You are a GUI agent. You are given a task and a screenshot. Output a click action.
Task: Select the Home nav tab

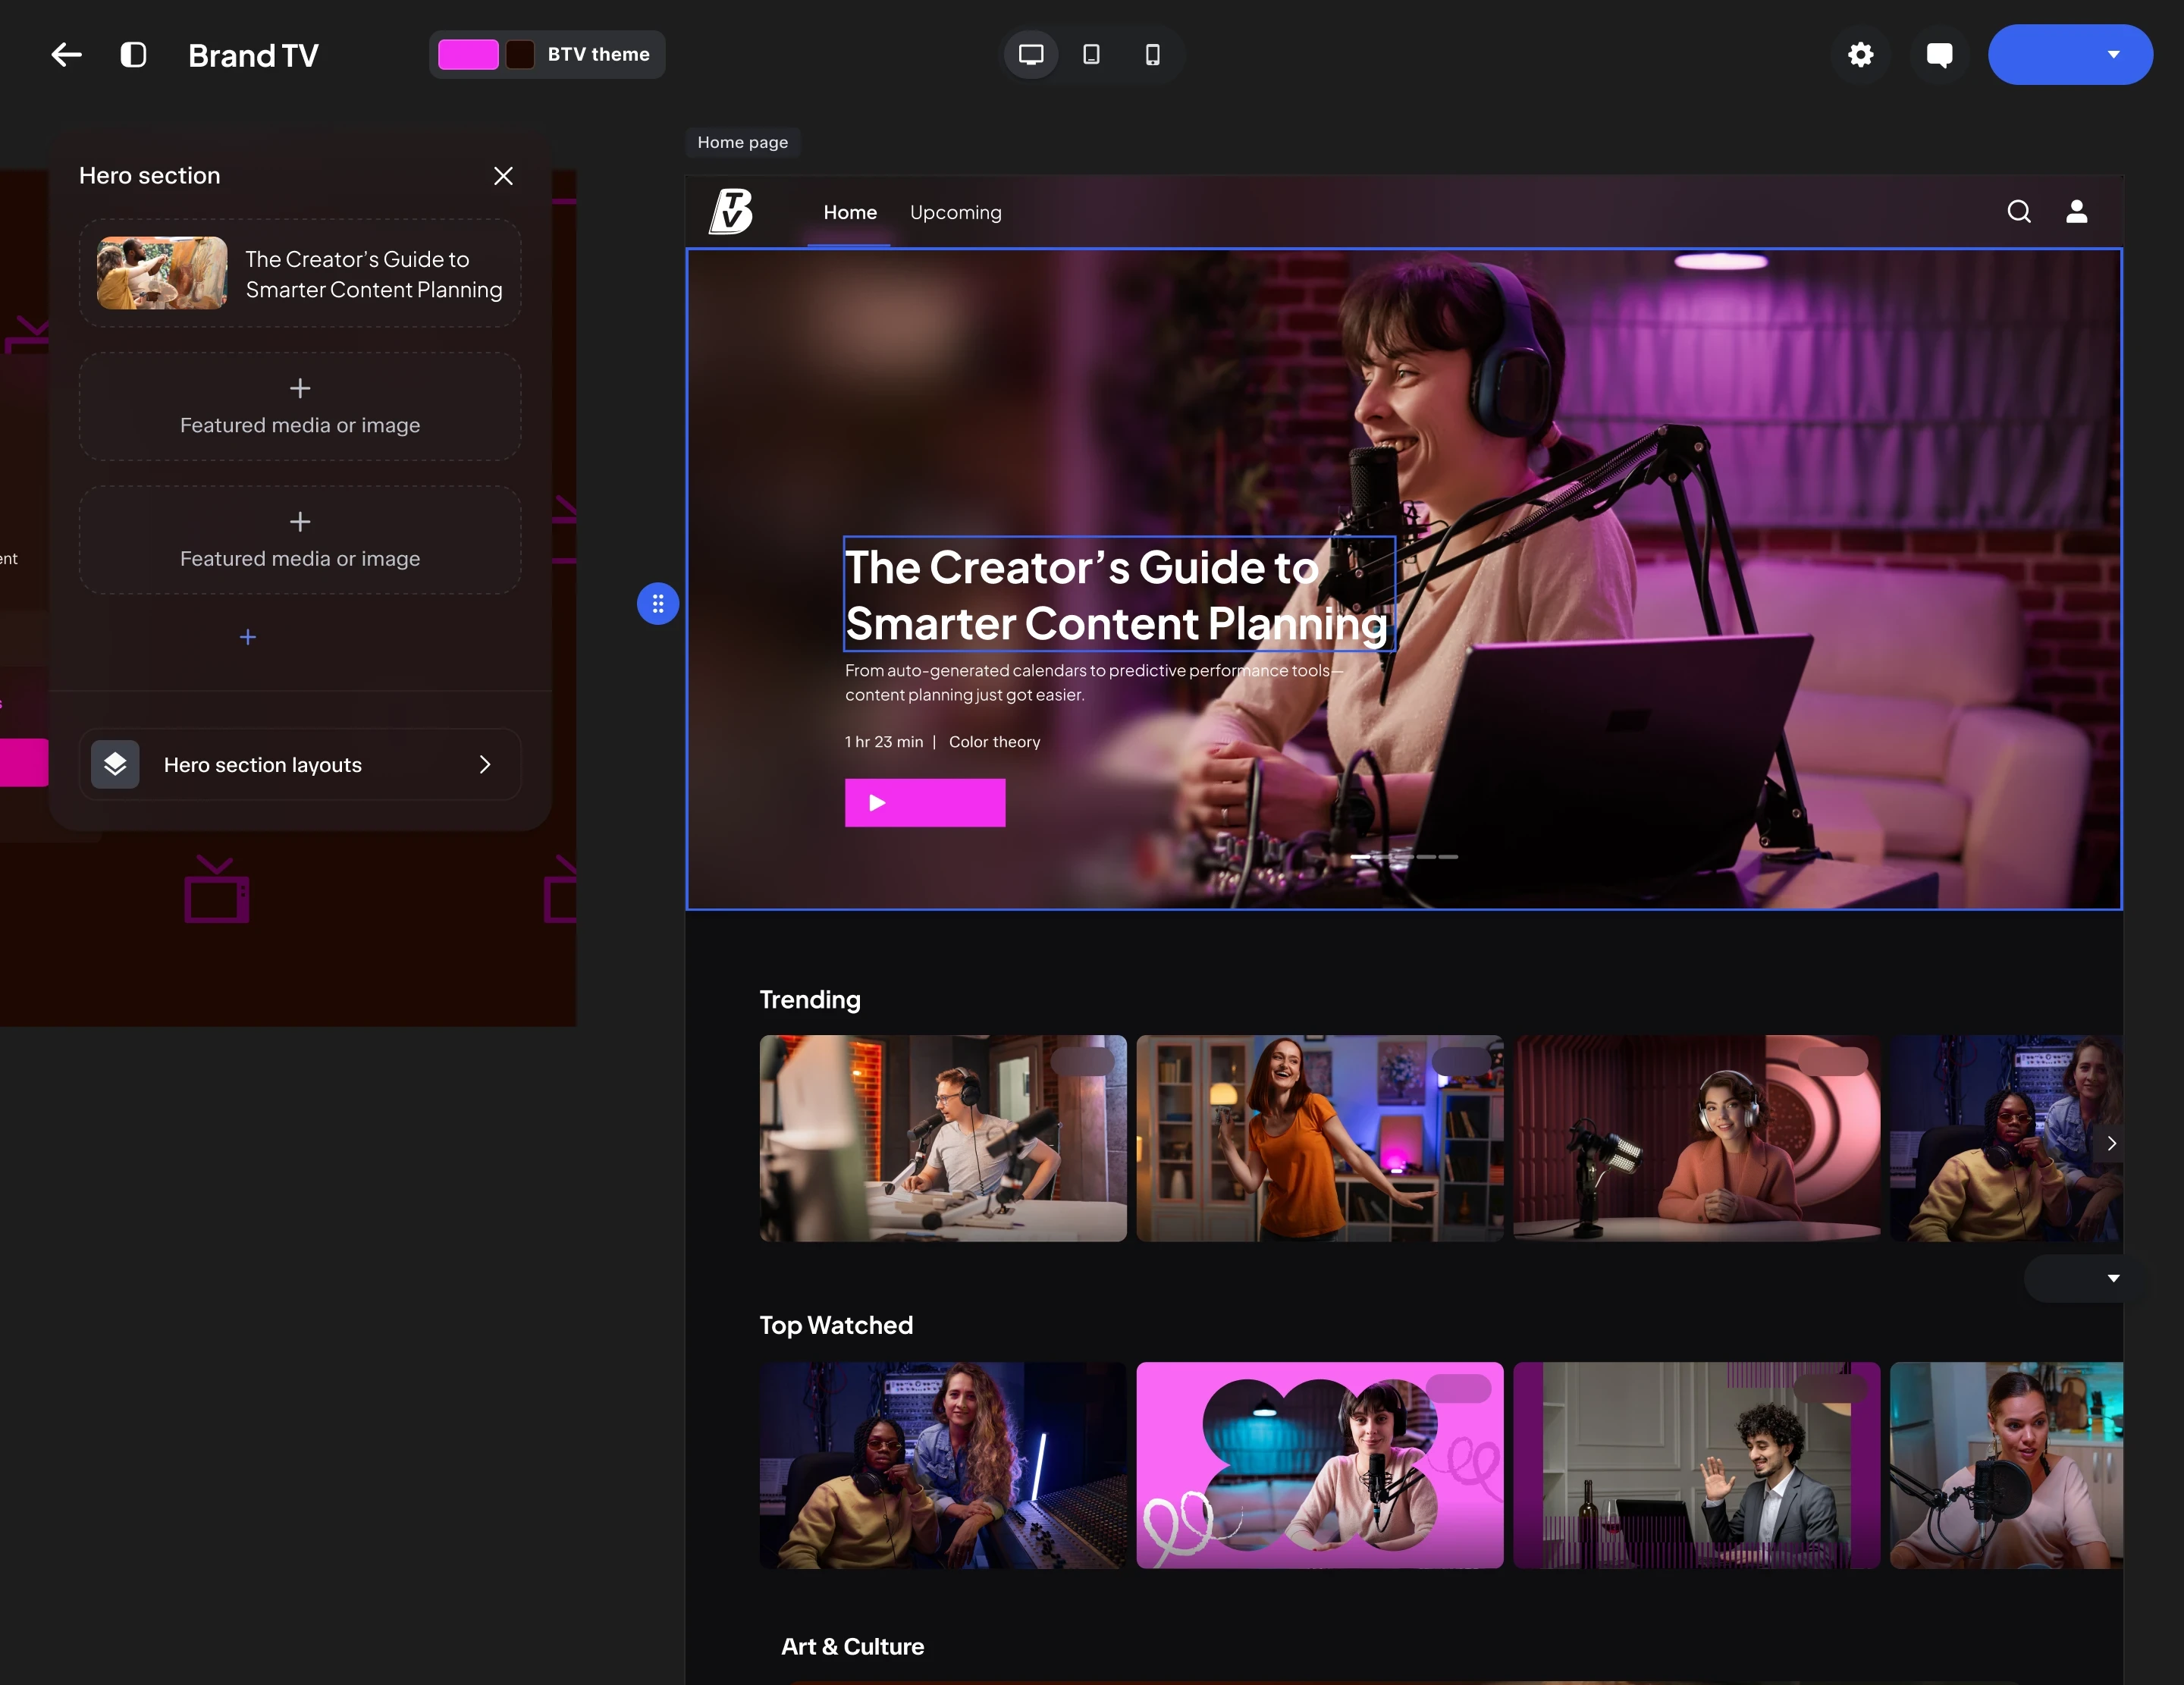click(x=849, y=213)
